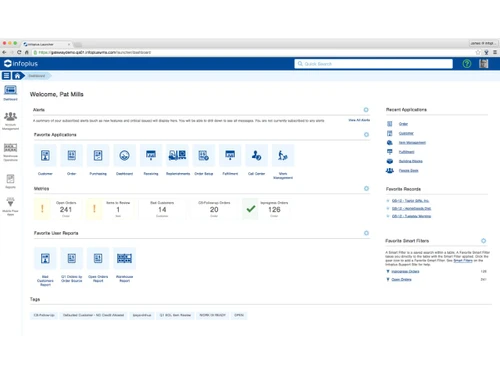
Task: Open the Bad Customers 14 metric
Action: (x=162, y=209)
